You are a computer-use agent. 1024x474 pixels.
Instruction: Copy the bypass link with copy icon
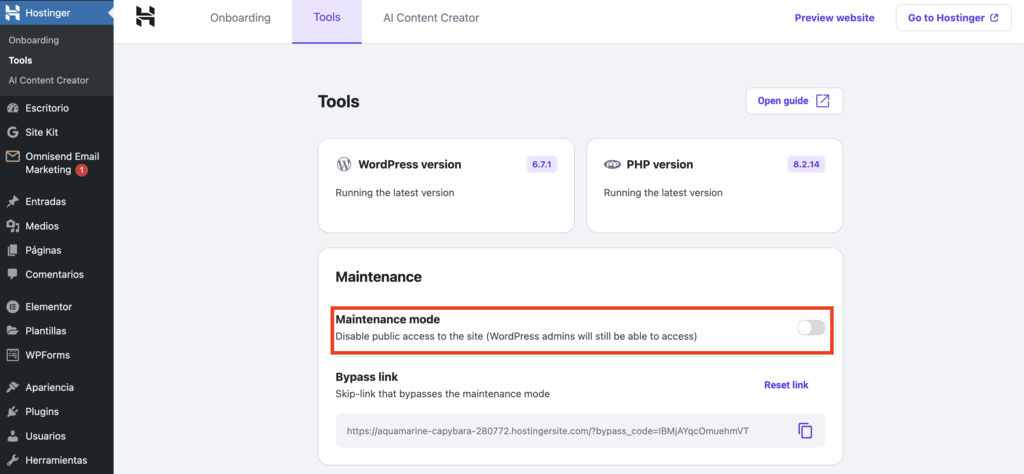click(805, 431)
